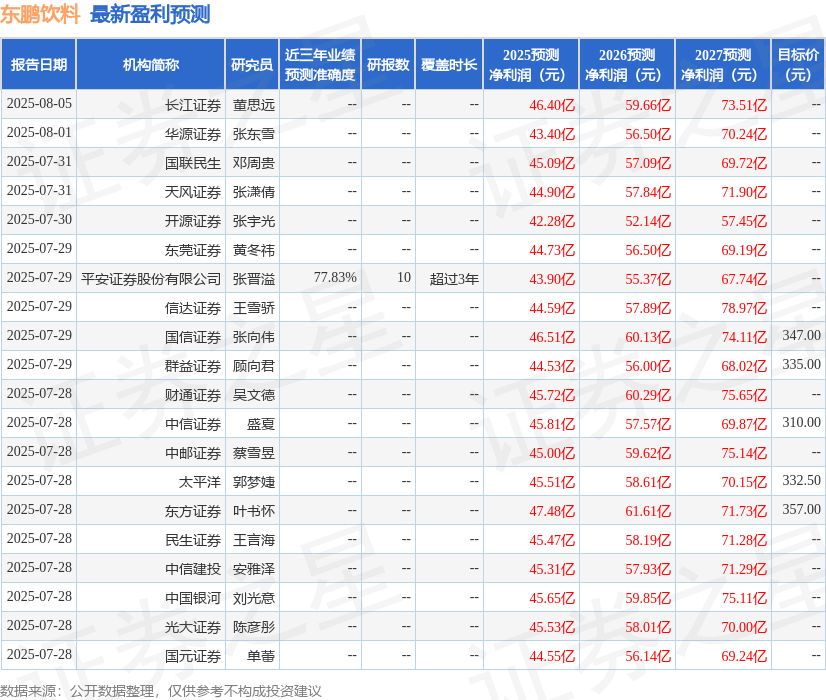Click the 目标价 column header
The height and width of the screenshot is (700, 826).
[798, 64]
